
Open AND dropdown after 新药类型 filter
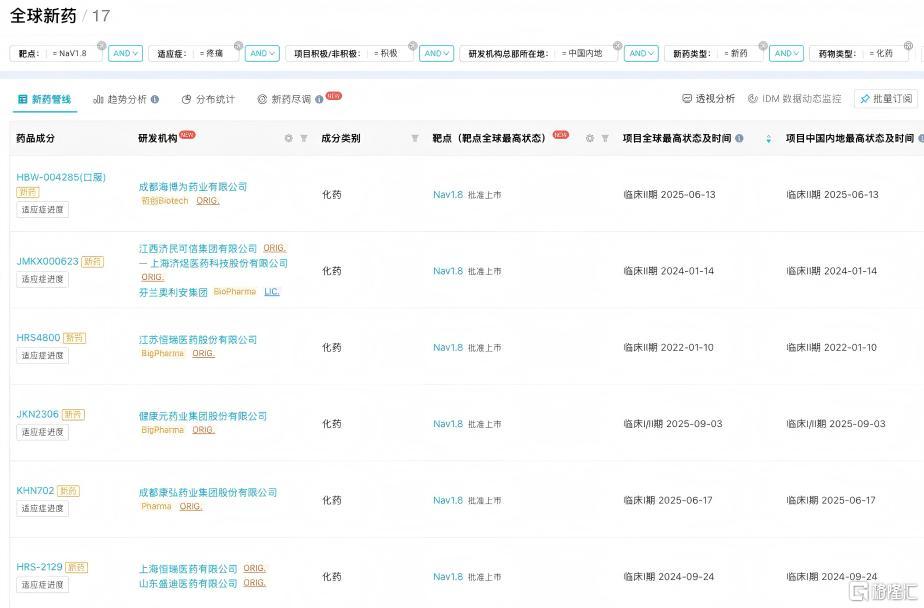point(787,54)
